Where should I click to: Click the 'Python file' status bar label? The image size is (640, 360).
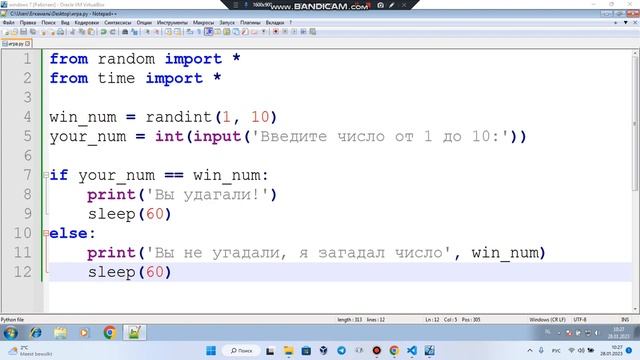coord(12,320)
